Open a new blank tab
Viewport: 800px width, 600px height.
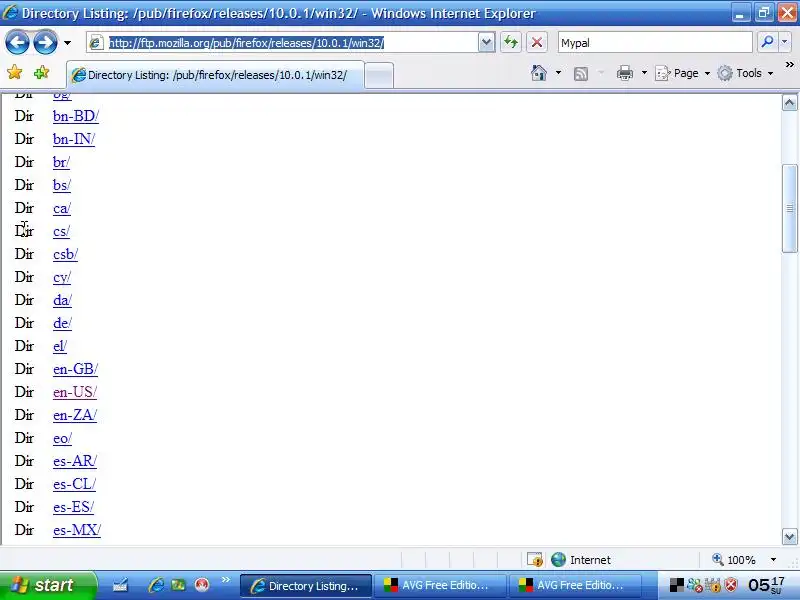pyautogui.click(x=379, y=76)
